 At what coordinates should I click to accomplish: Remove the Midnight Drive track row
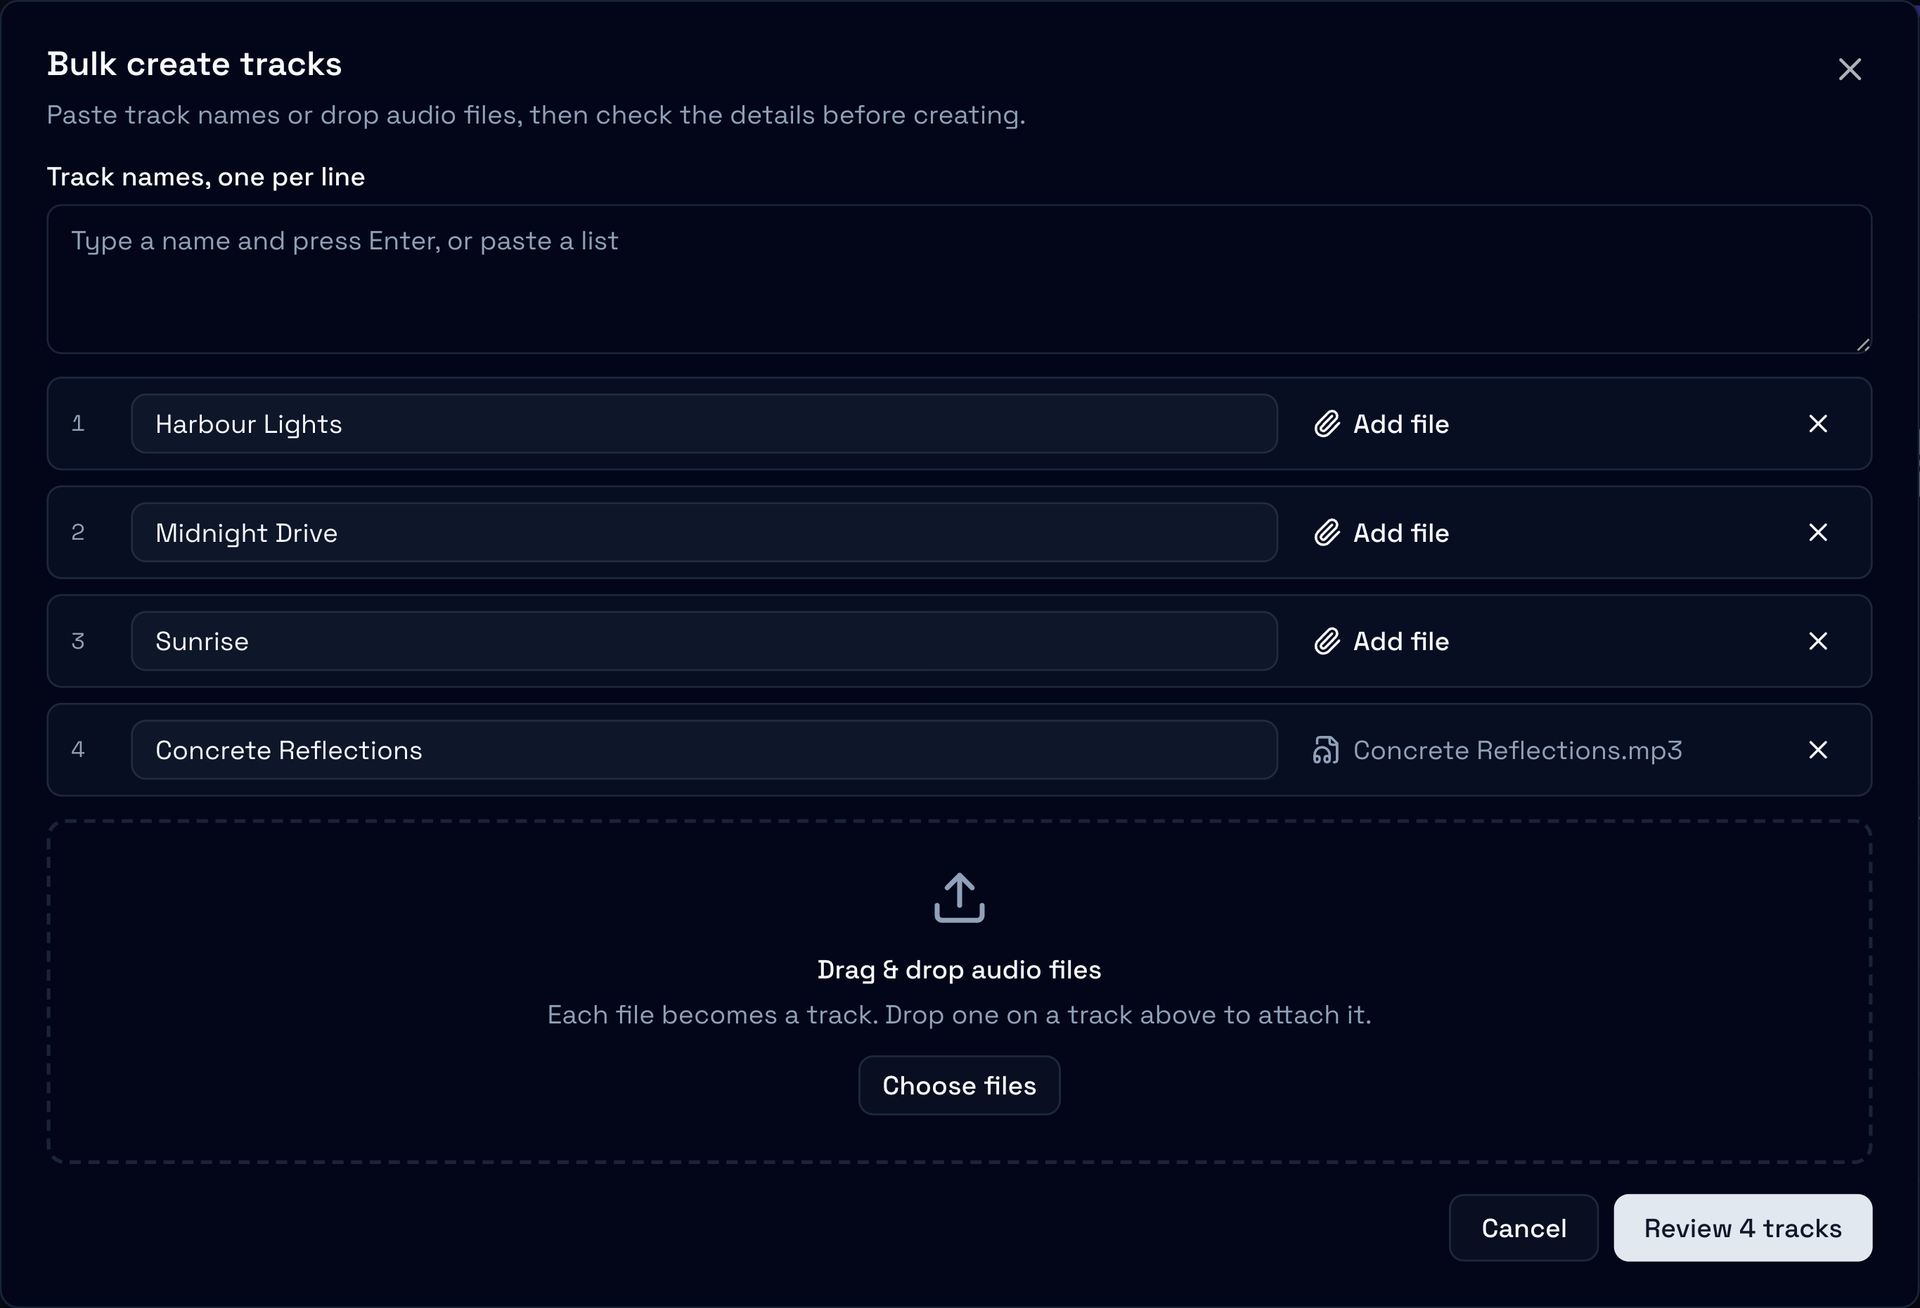(1818, 533)
